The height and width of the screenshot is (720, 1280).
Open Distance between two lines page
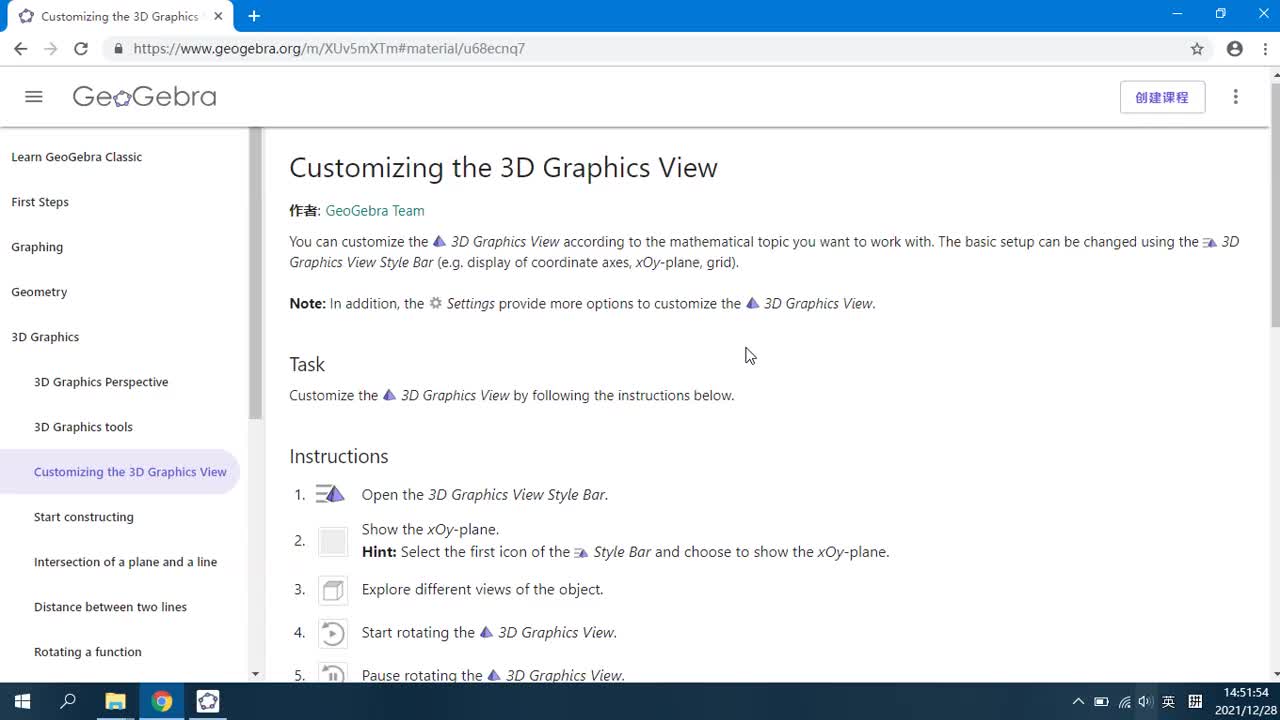(110, 607)
